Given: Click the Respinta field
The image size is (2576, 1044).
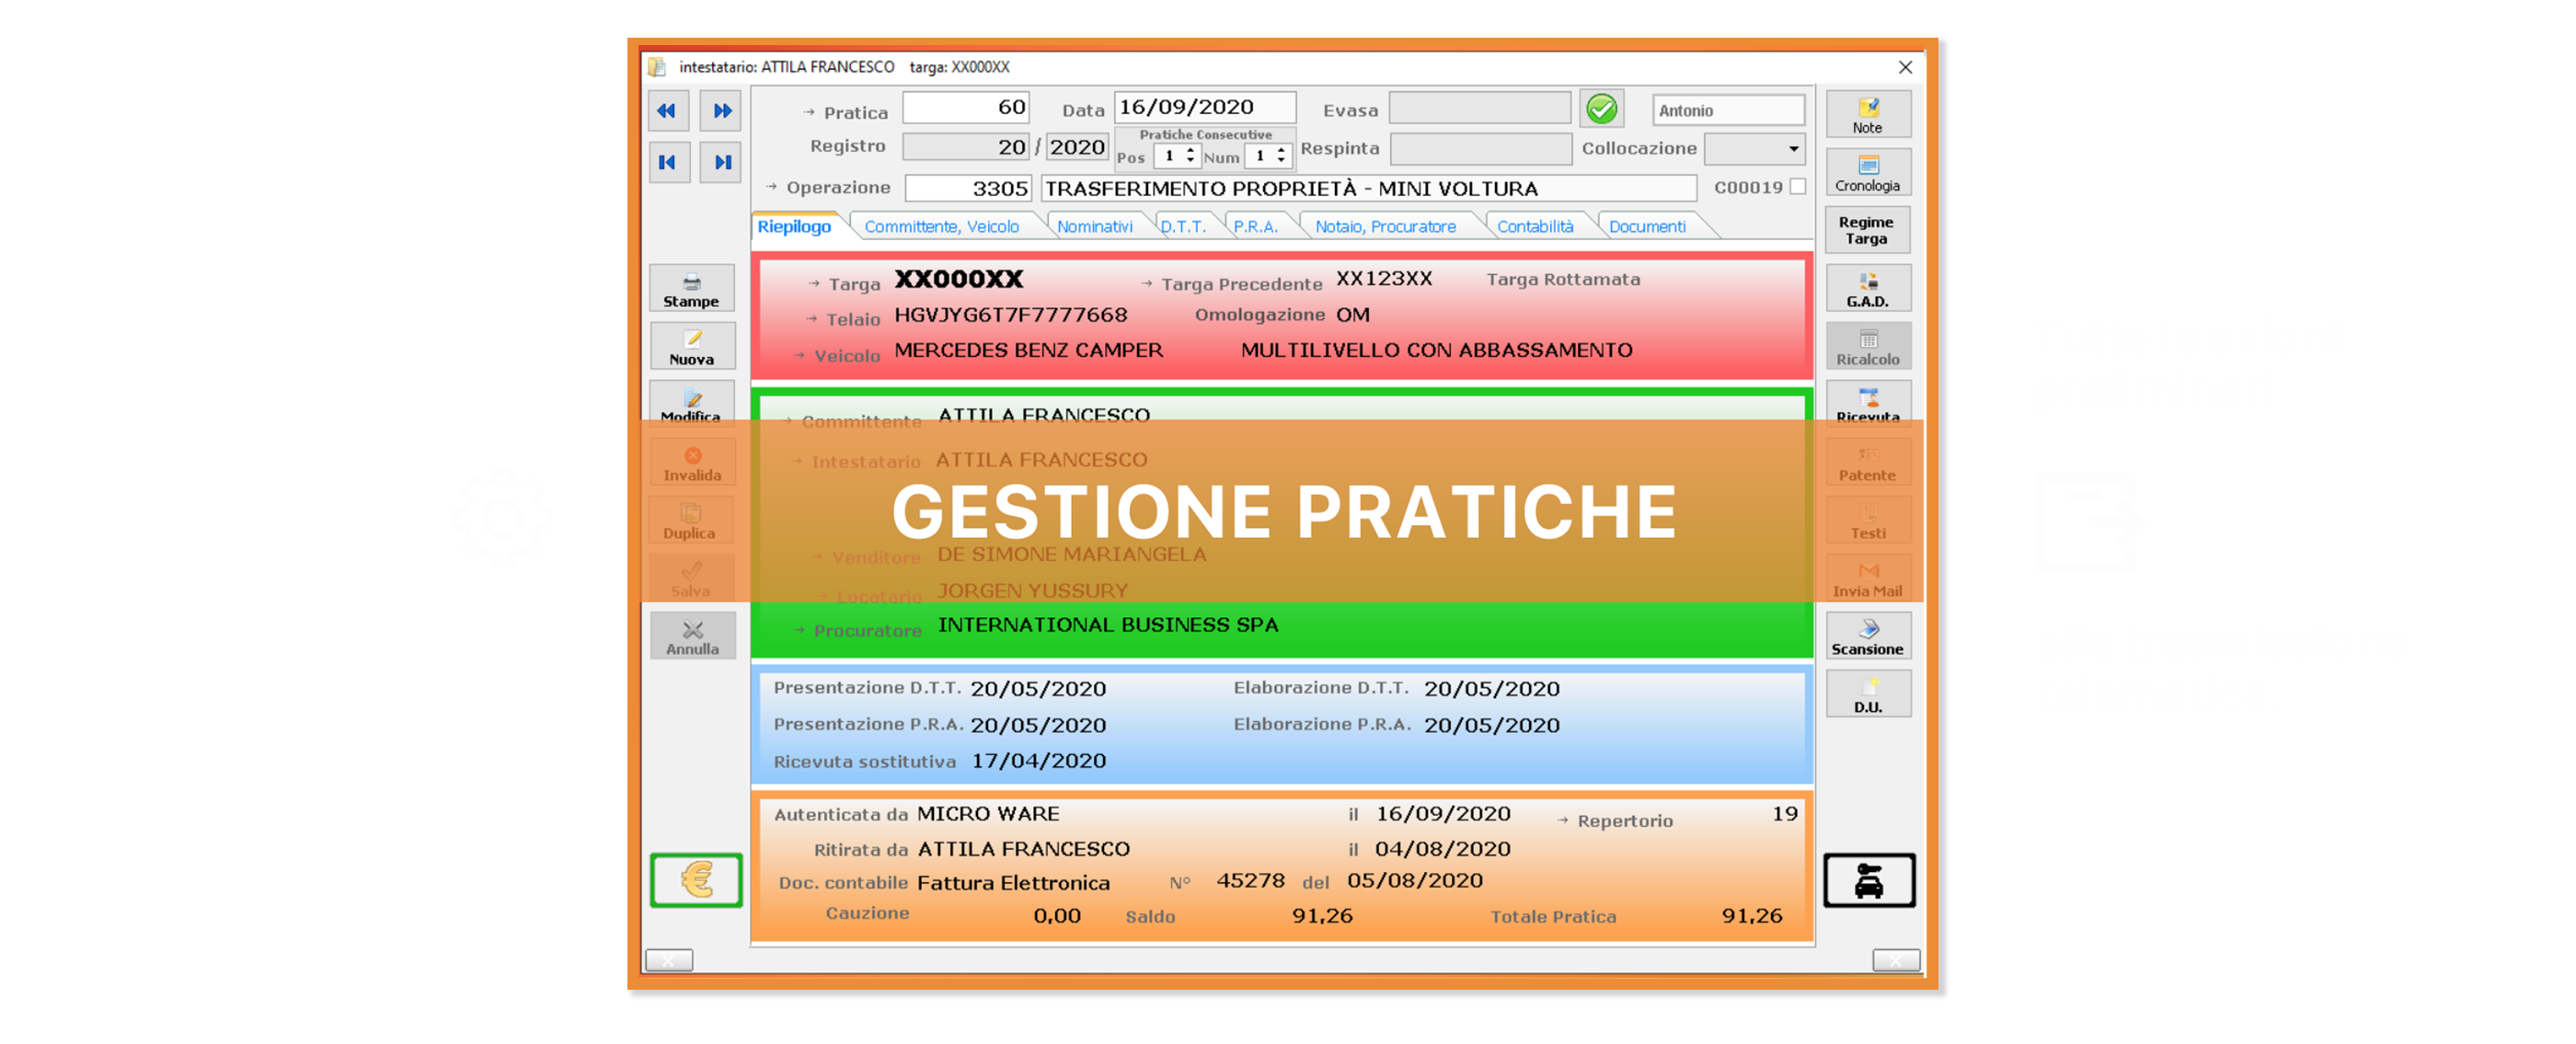Looking at the screenshot, I should [1481, 149].
